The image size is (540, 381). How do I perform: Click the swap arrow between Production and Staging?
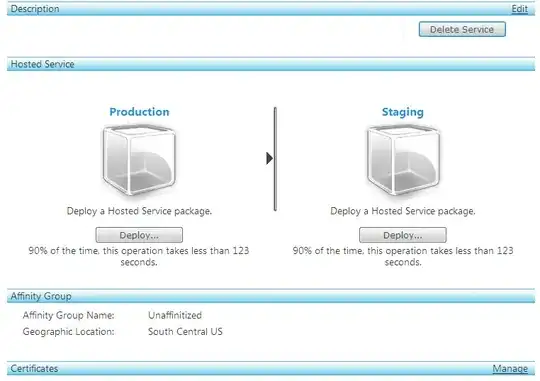coord(269,158)
